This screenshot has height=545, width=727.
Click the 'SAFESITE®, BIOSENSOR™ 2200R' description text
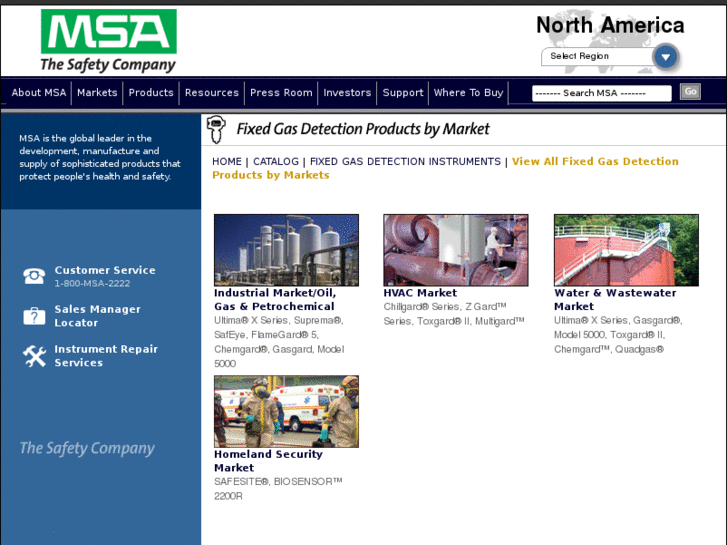click(x=278, y=489)
